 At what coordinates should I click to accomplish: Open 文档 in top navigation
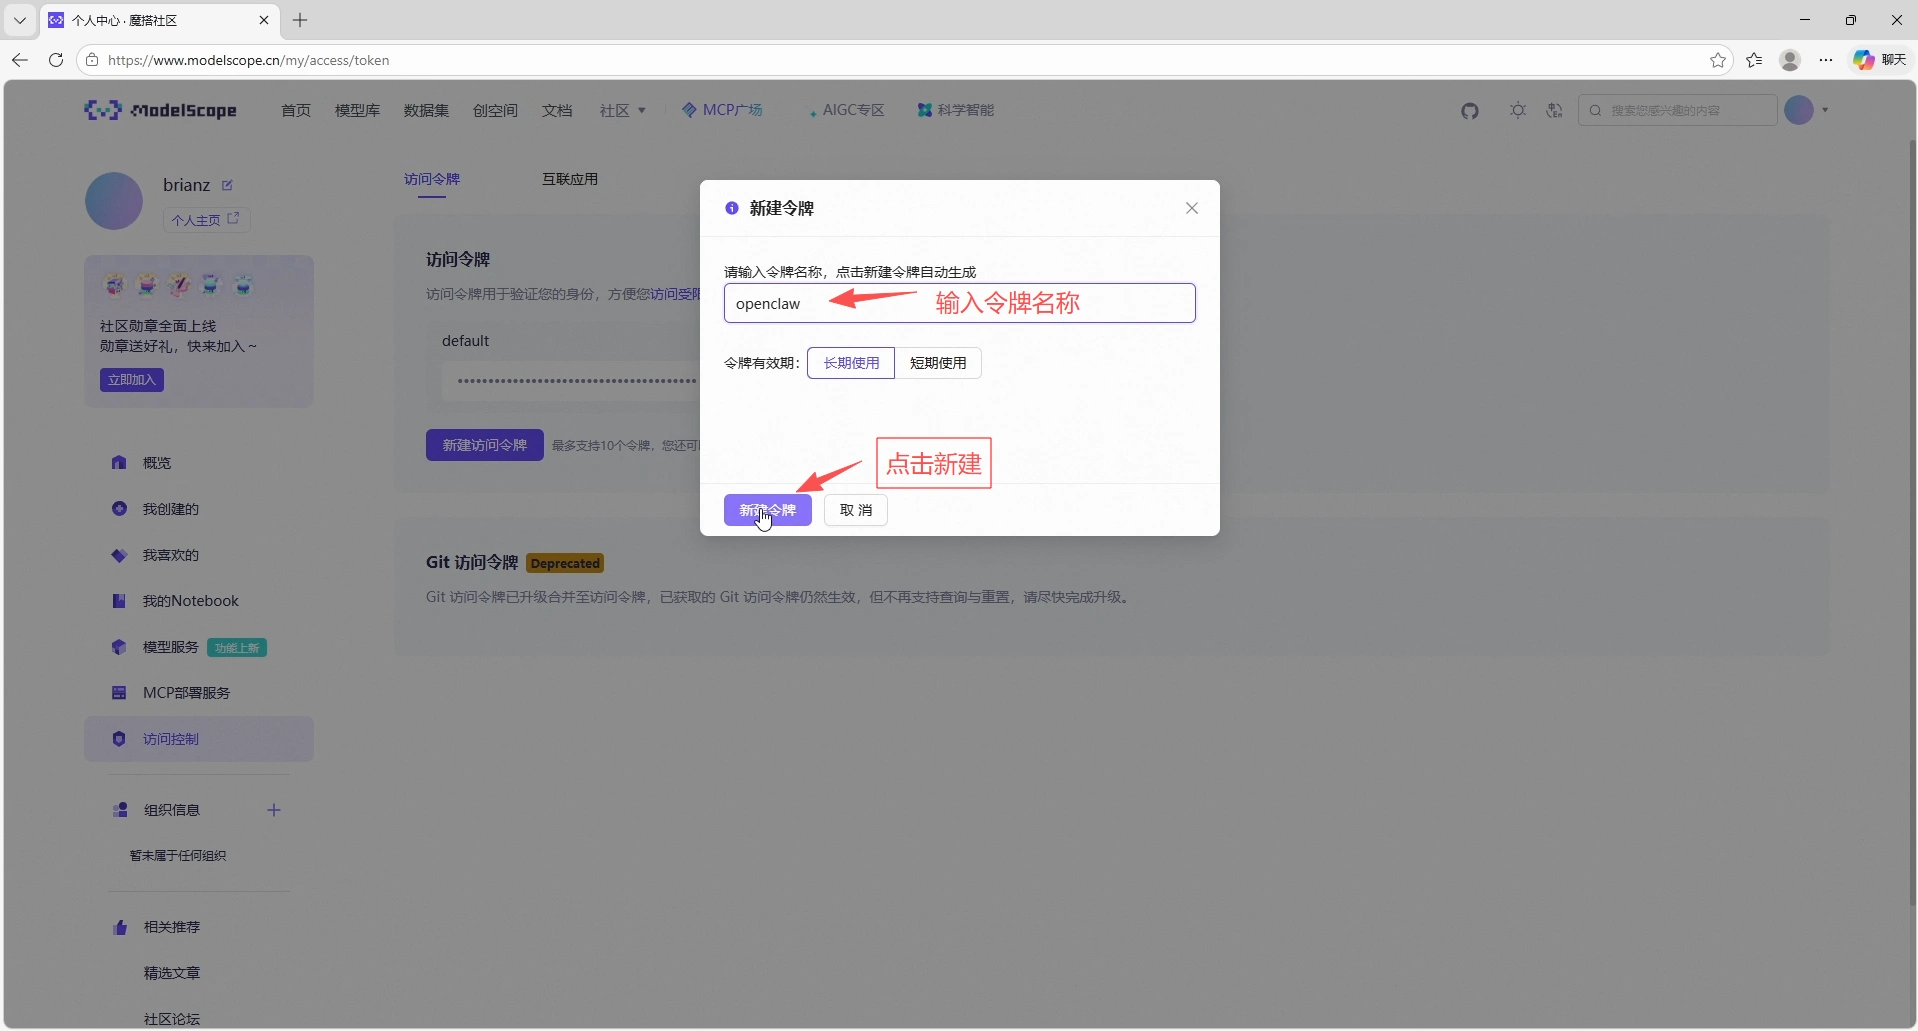tap(557, 110)
